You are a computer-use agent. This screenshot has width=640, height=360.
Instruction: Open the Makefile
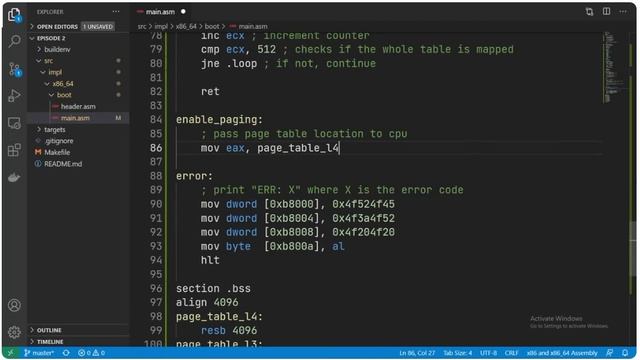(57, 152)
